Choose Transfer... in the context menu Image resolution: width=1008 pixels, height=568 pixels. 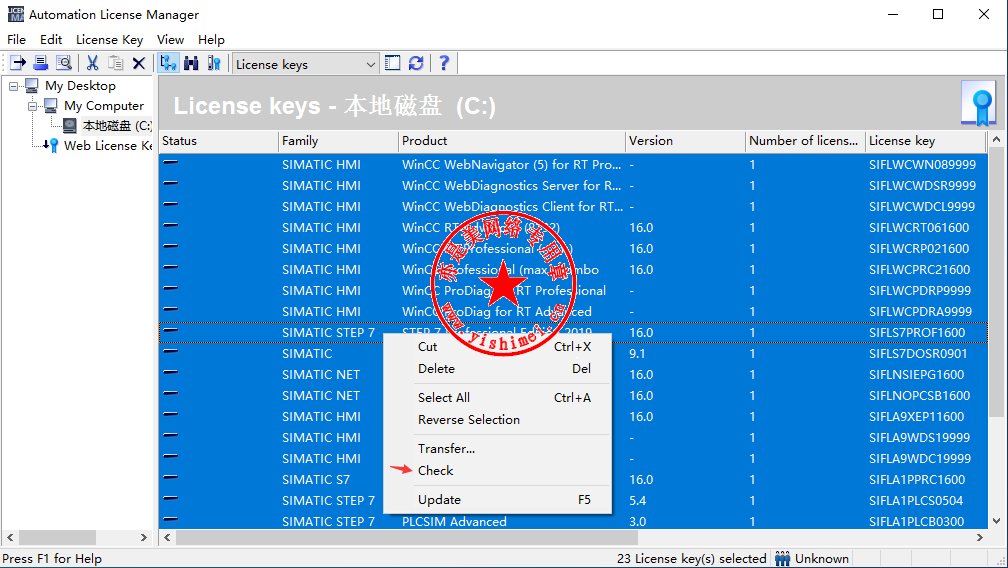[497, 448]
